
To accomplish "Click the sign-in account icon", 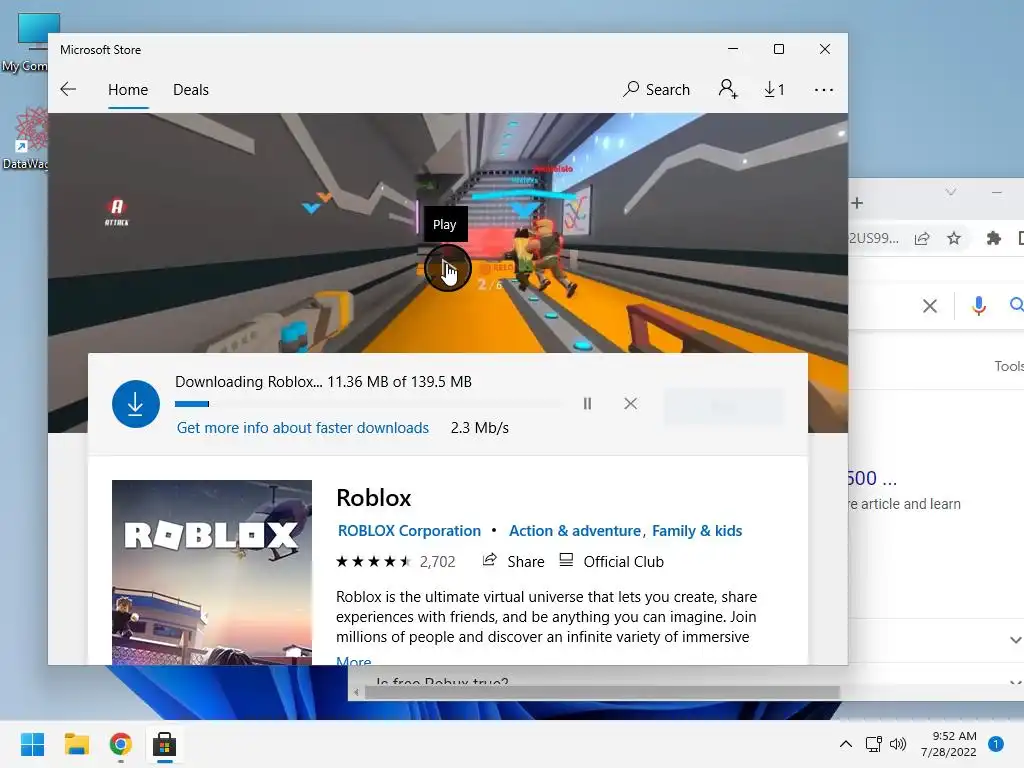I will (x=728, y=89).
